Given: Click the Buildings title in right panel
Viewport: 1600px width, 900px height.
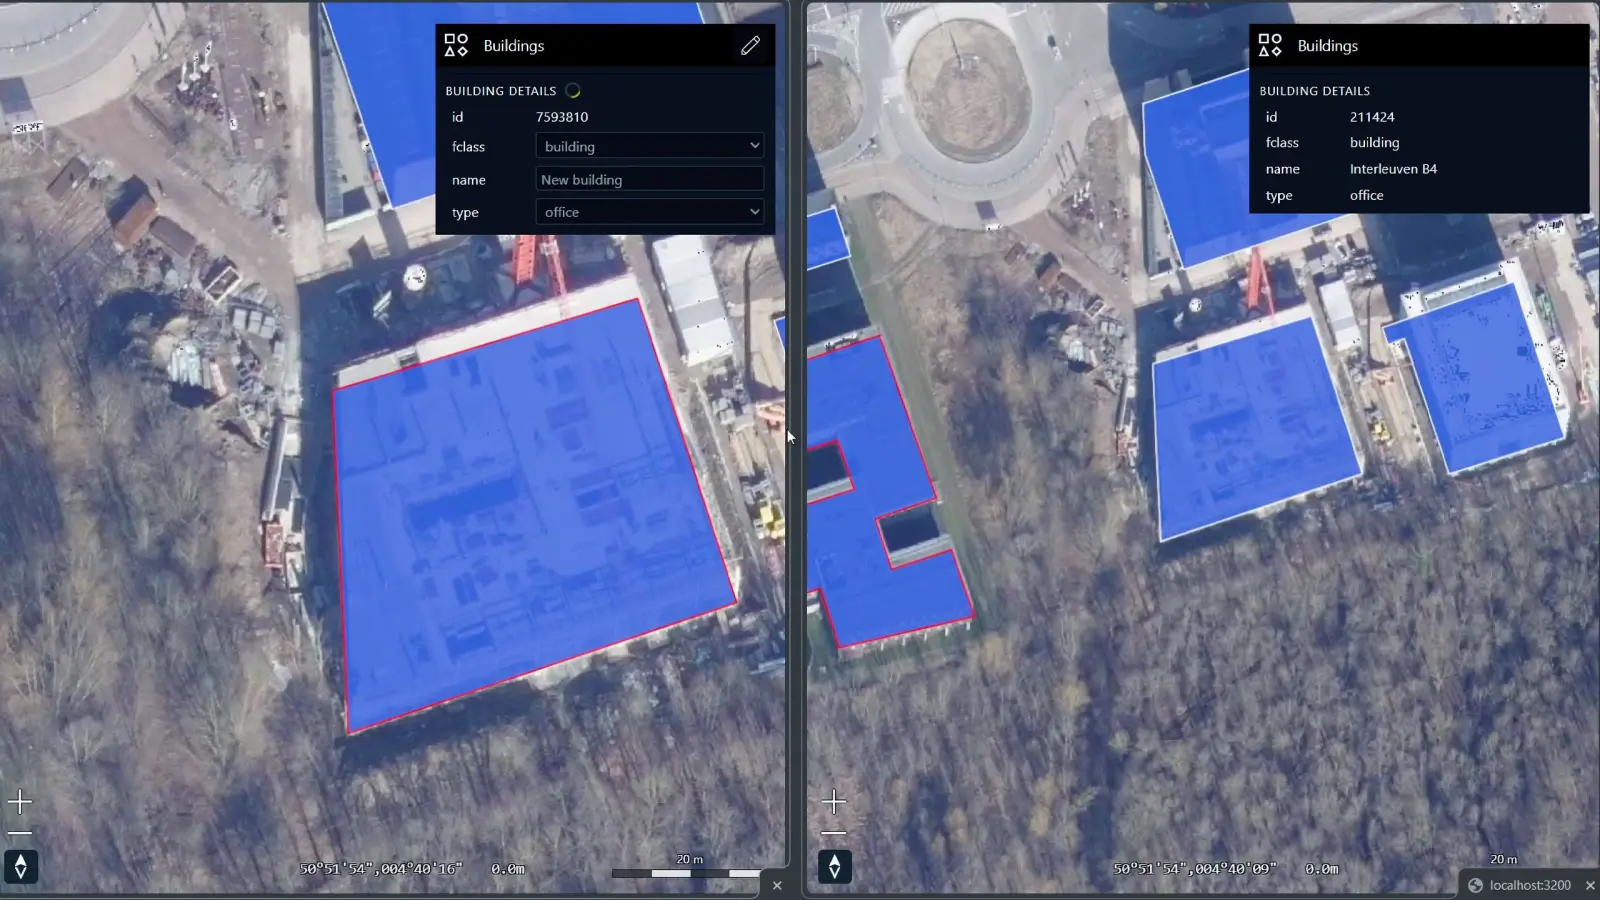Looking at the screenshot, I should click(x=1328, y=46).
